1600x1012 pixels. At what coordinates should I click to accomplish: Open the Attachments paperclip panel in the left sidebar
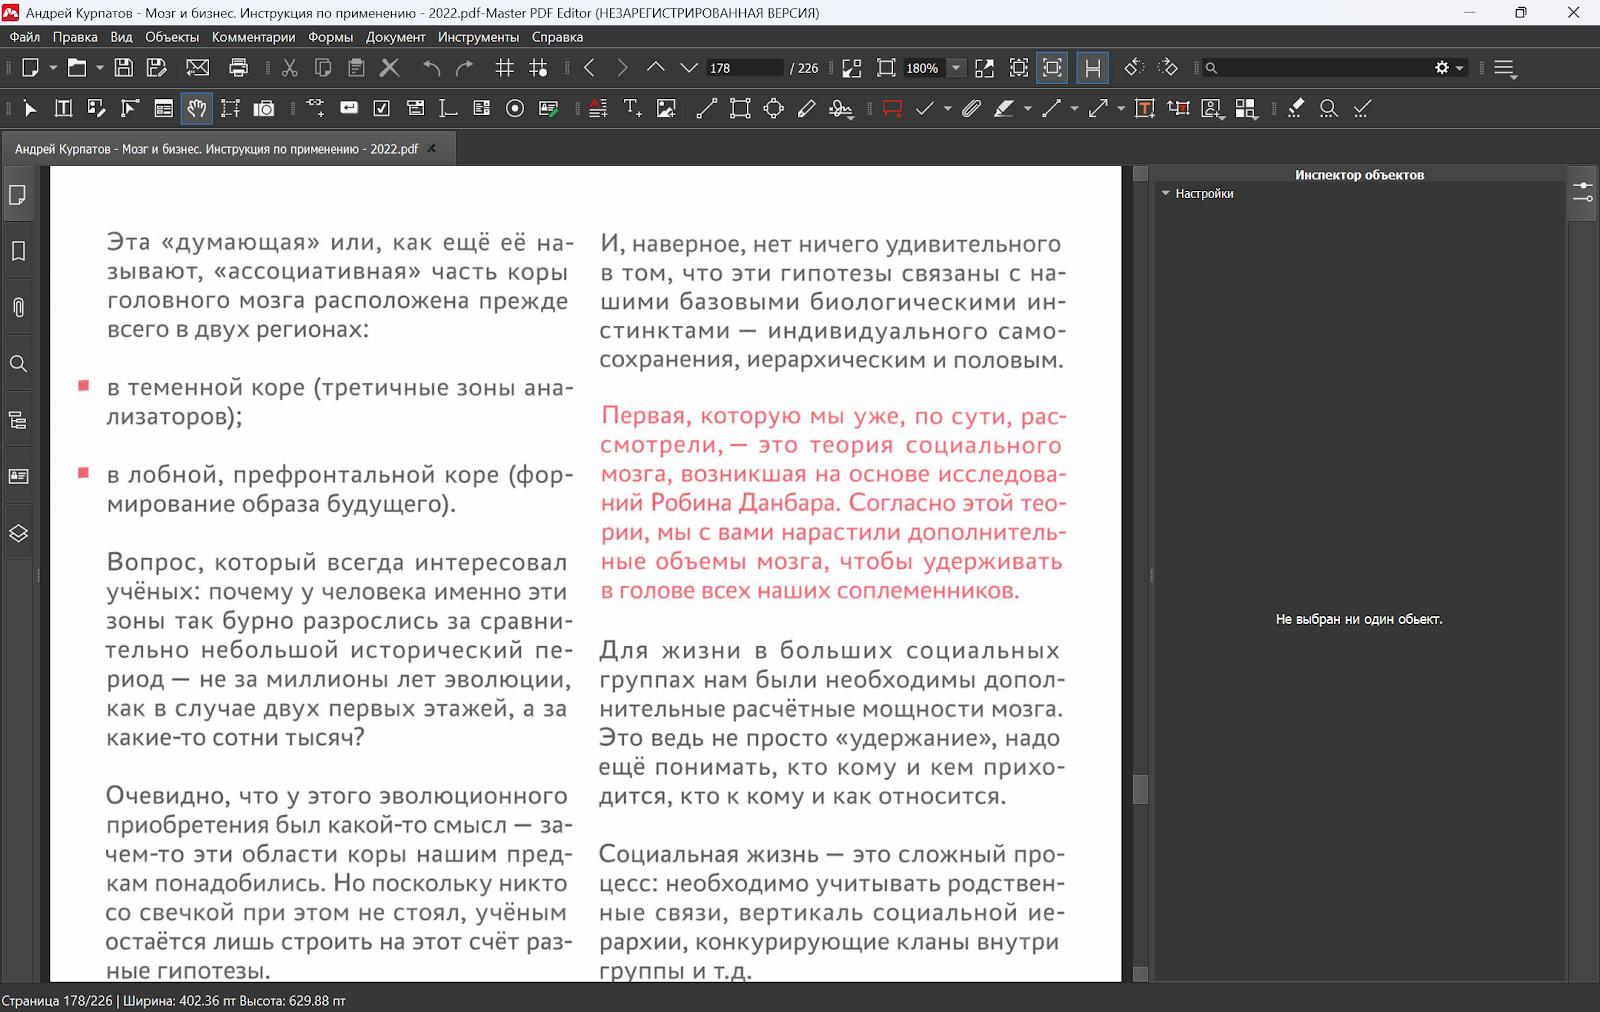[x=18, y=307]
